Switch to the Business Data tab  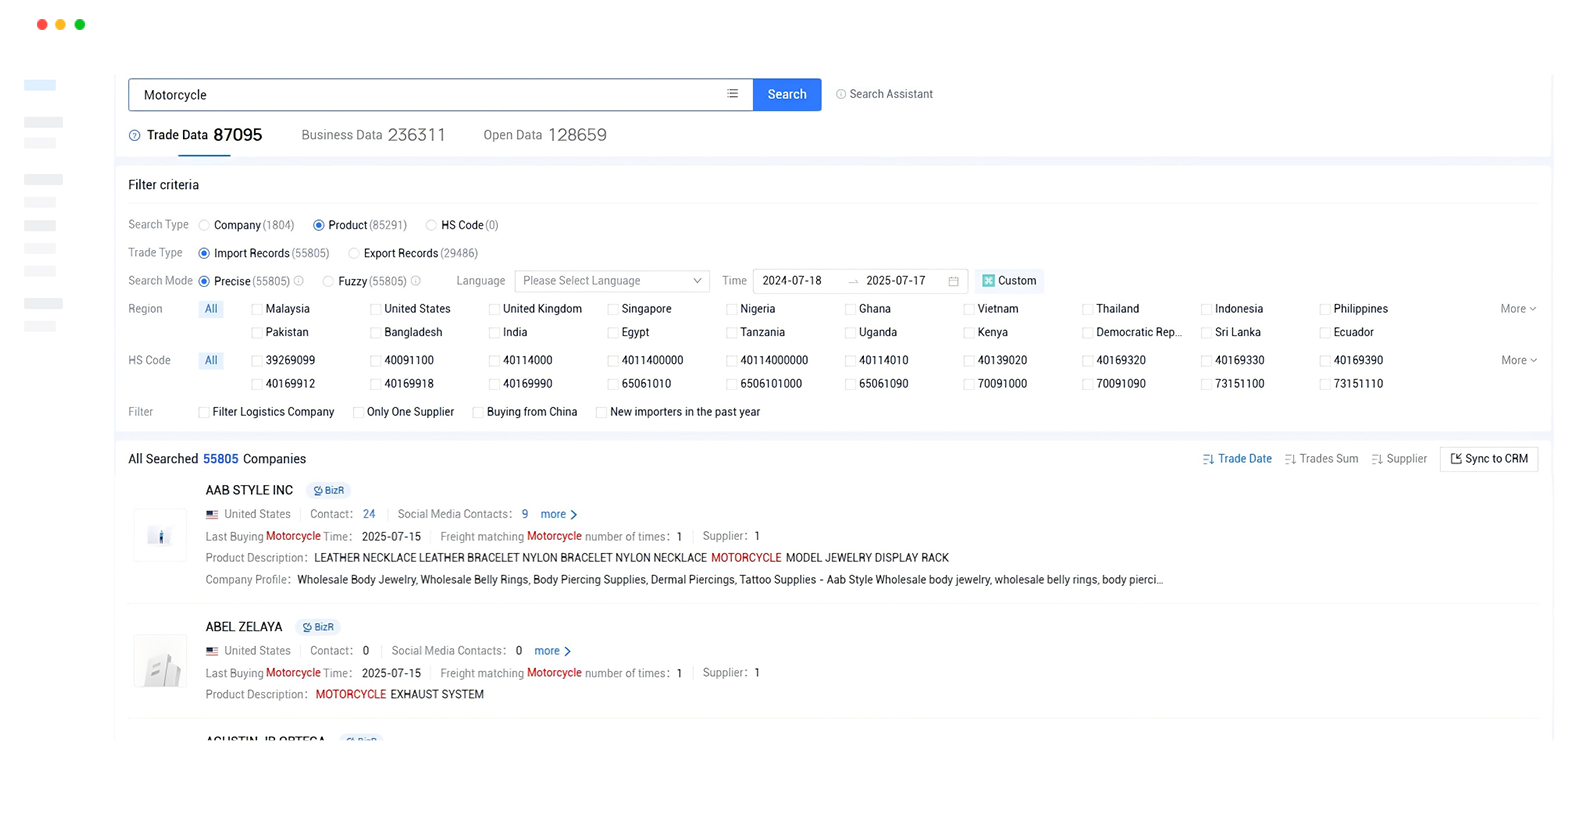point(373,135)
